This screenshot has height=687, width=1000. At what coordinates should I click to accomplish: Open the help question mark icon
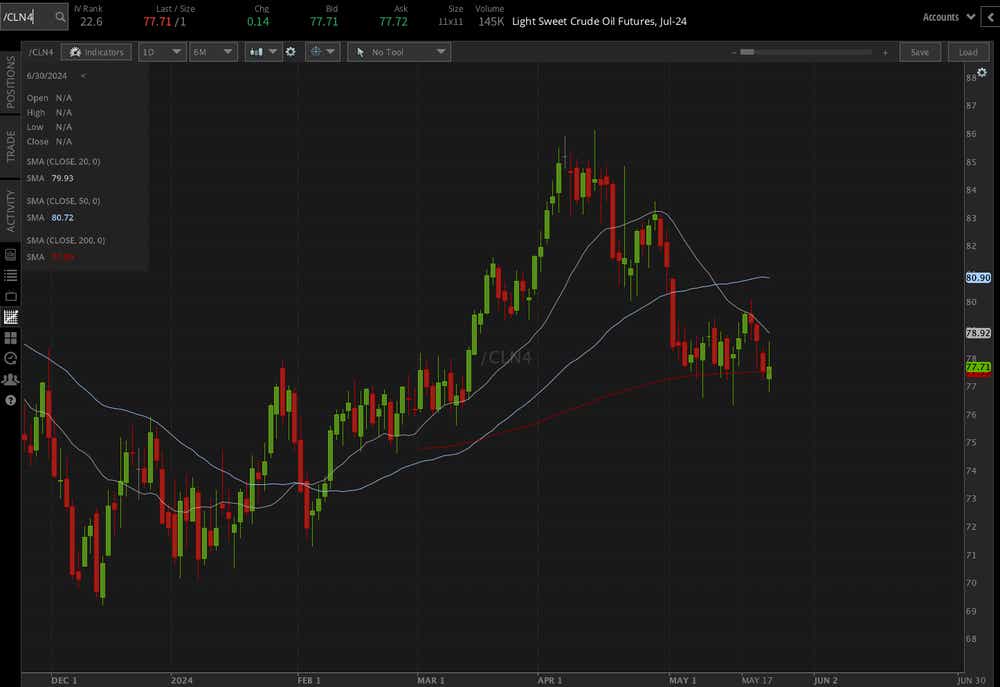[9, 401]
